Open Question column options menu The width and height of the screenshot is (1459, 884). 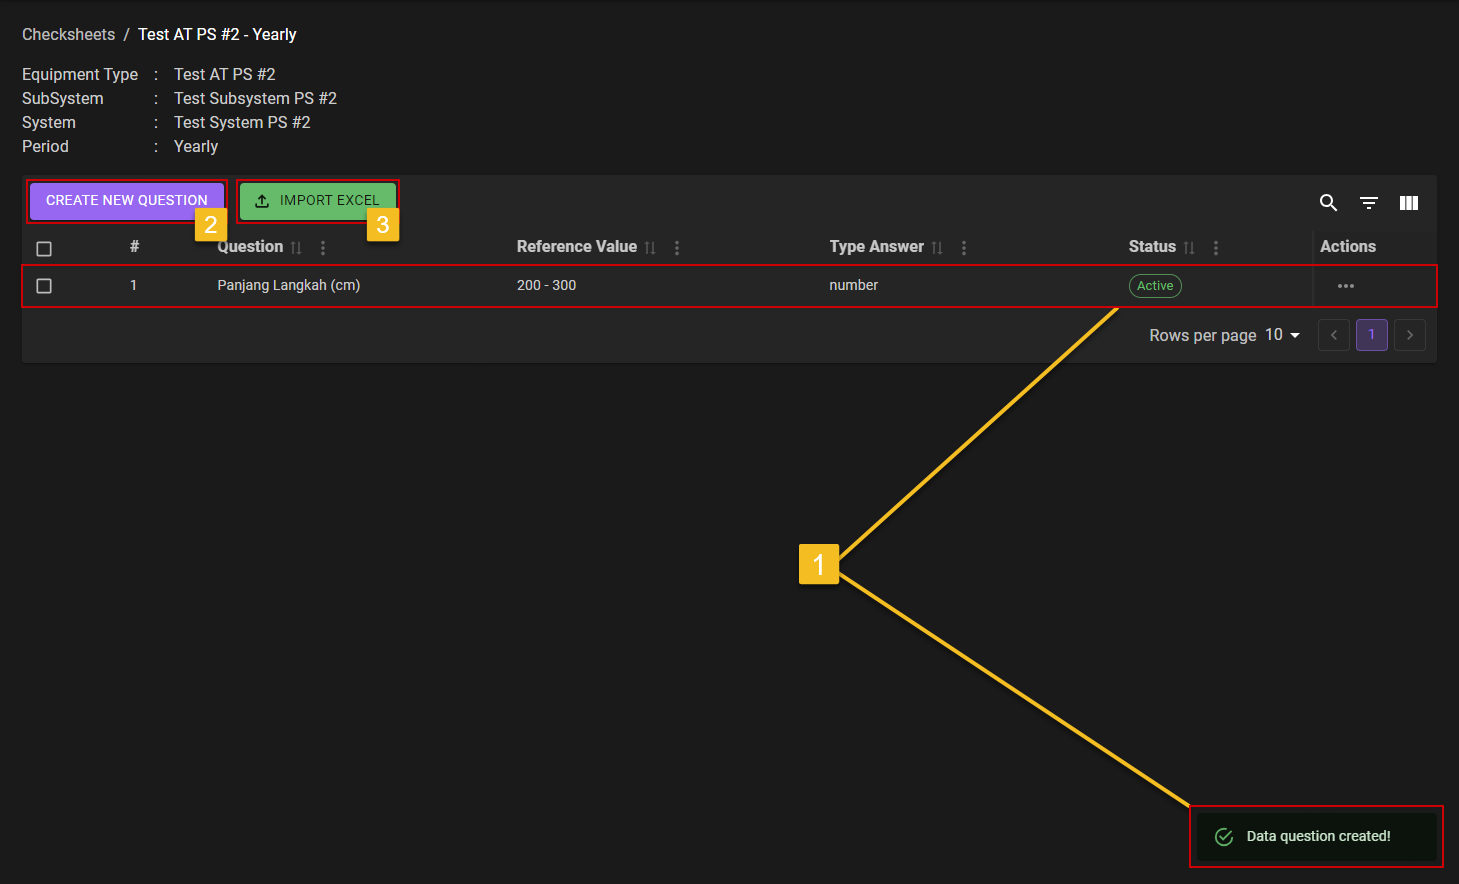point(323,248)
